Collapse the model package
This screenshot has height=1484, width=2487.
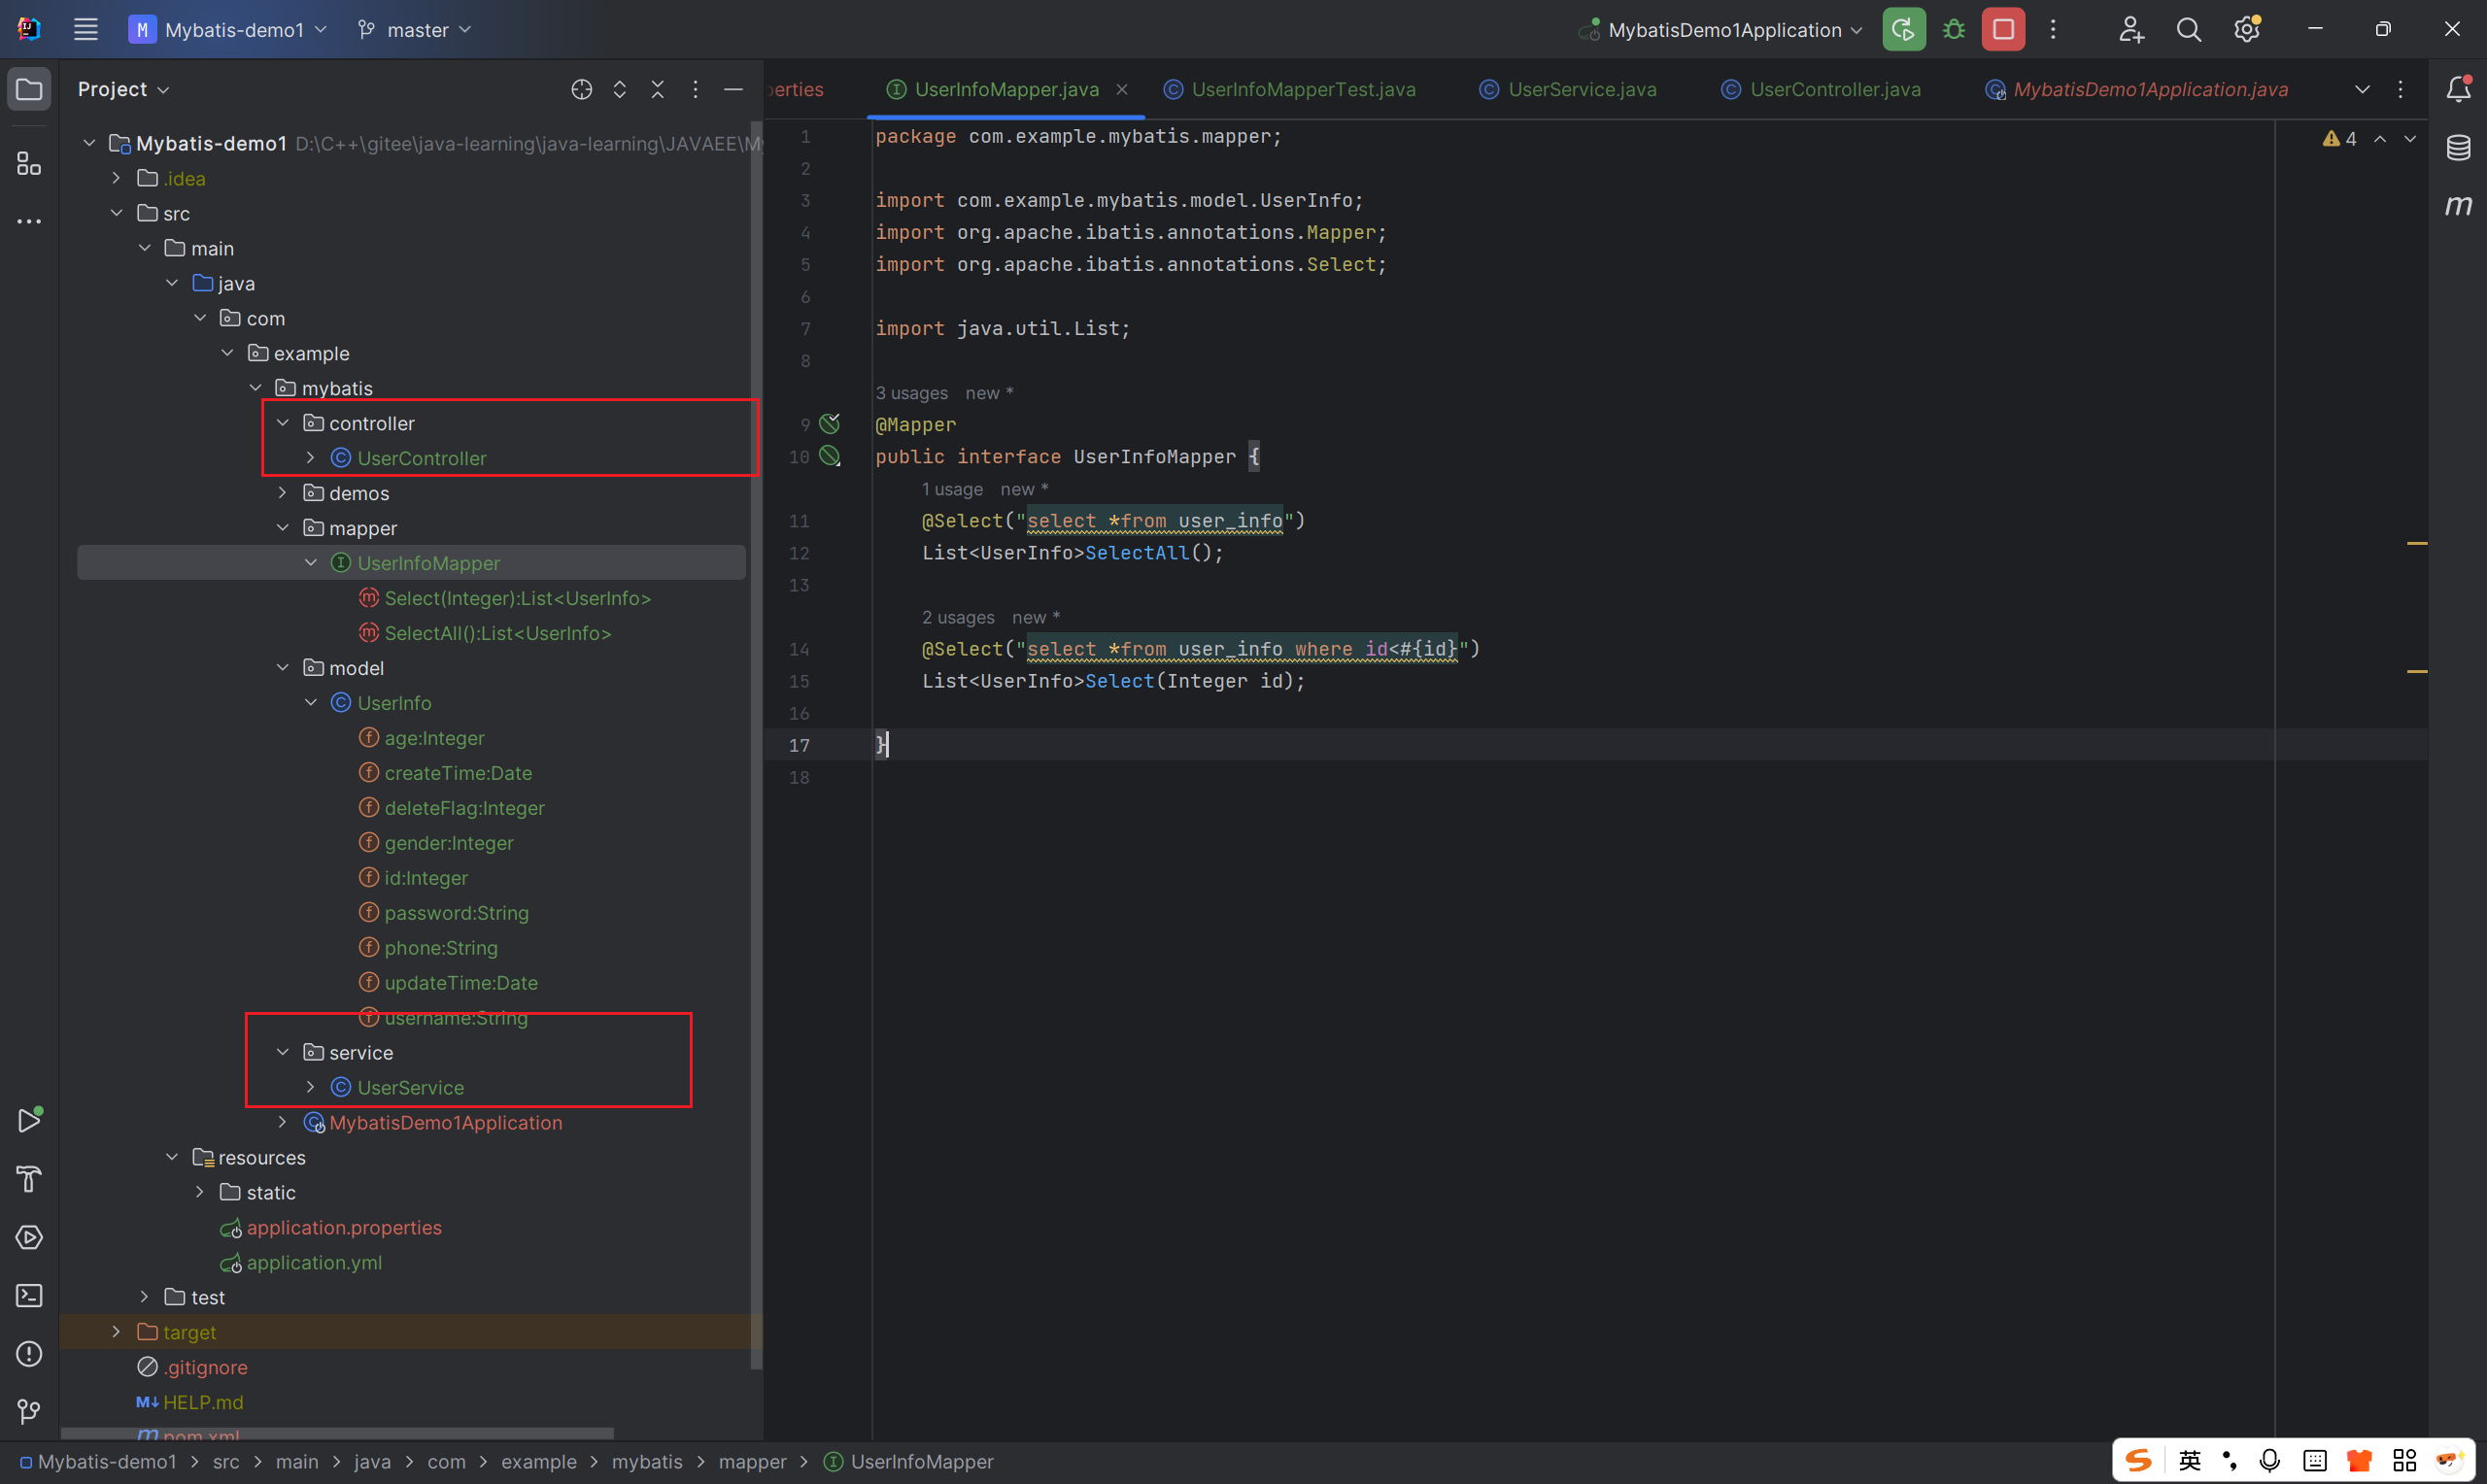pyautogui.click(x=283, y=668)
